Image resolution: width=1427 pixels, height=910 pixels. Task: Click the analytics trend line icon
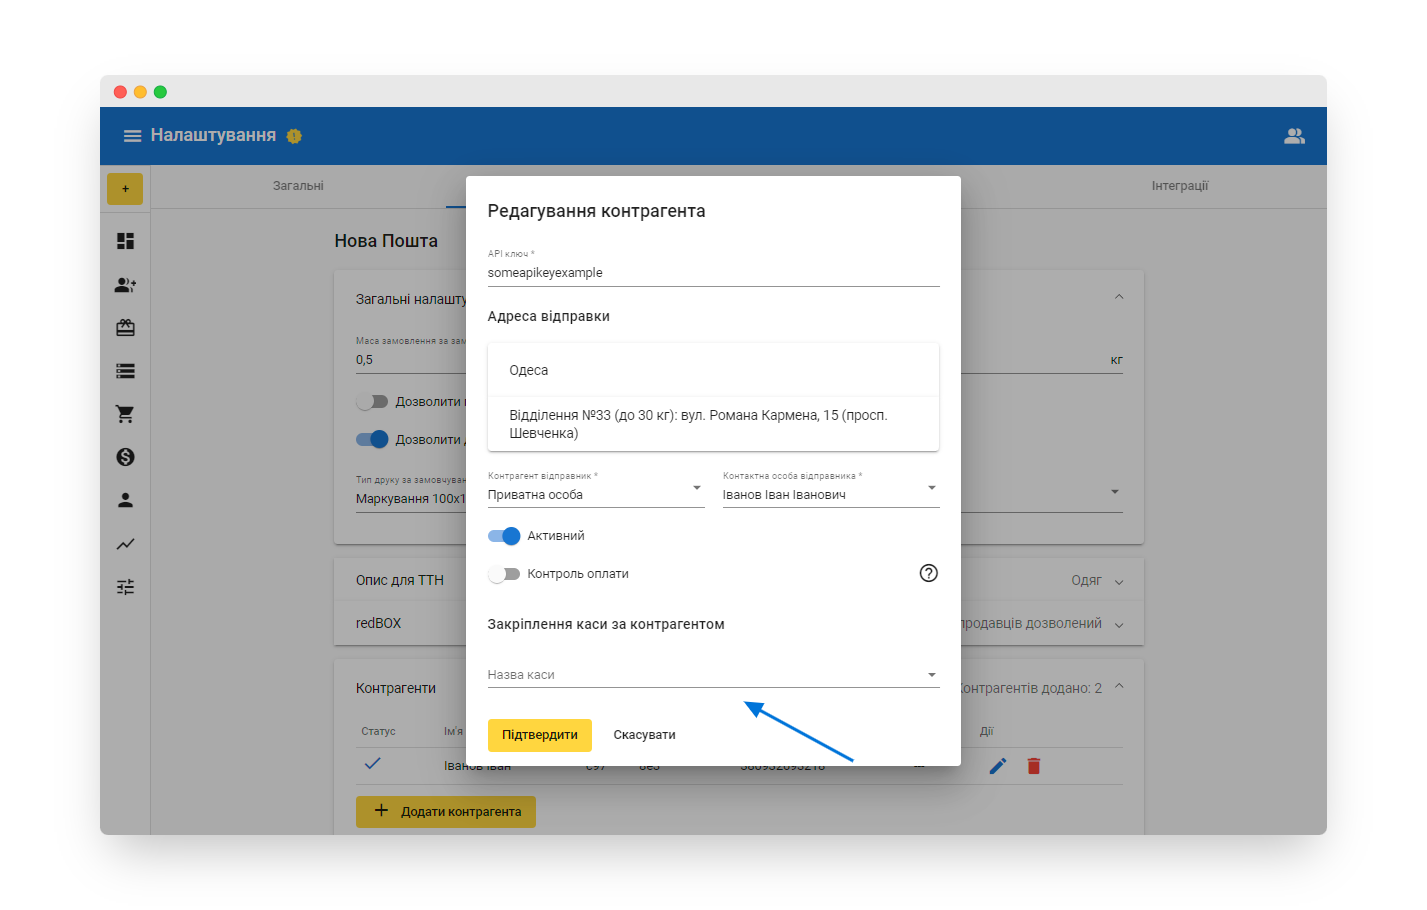click(125, 544)
